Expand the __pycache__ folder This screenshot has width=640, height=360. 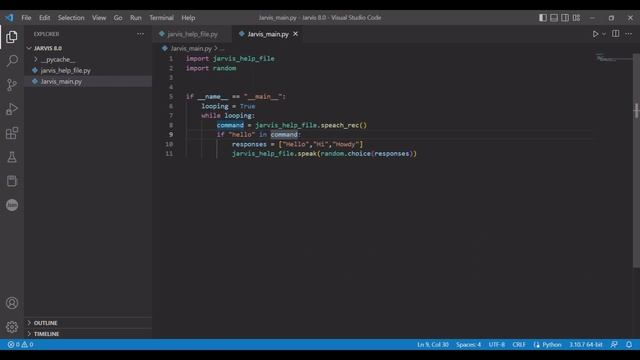point(88,59)
